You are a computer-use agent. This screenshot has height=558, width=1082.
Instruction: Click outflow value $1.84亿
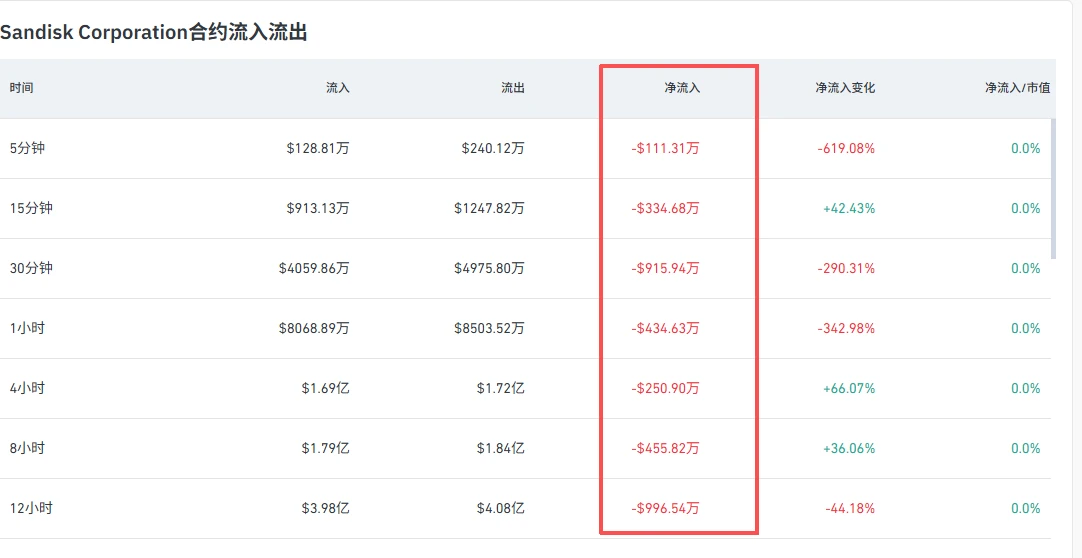point(500,448)
